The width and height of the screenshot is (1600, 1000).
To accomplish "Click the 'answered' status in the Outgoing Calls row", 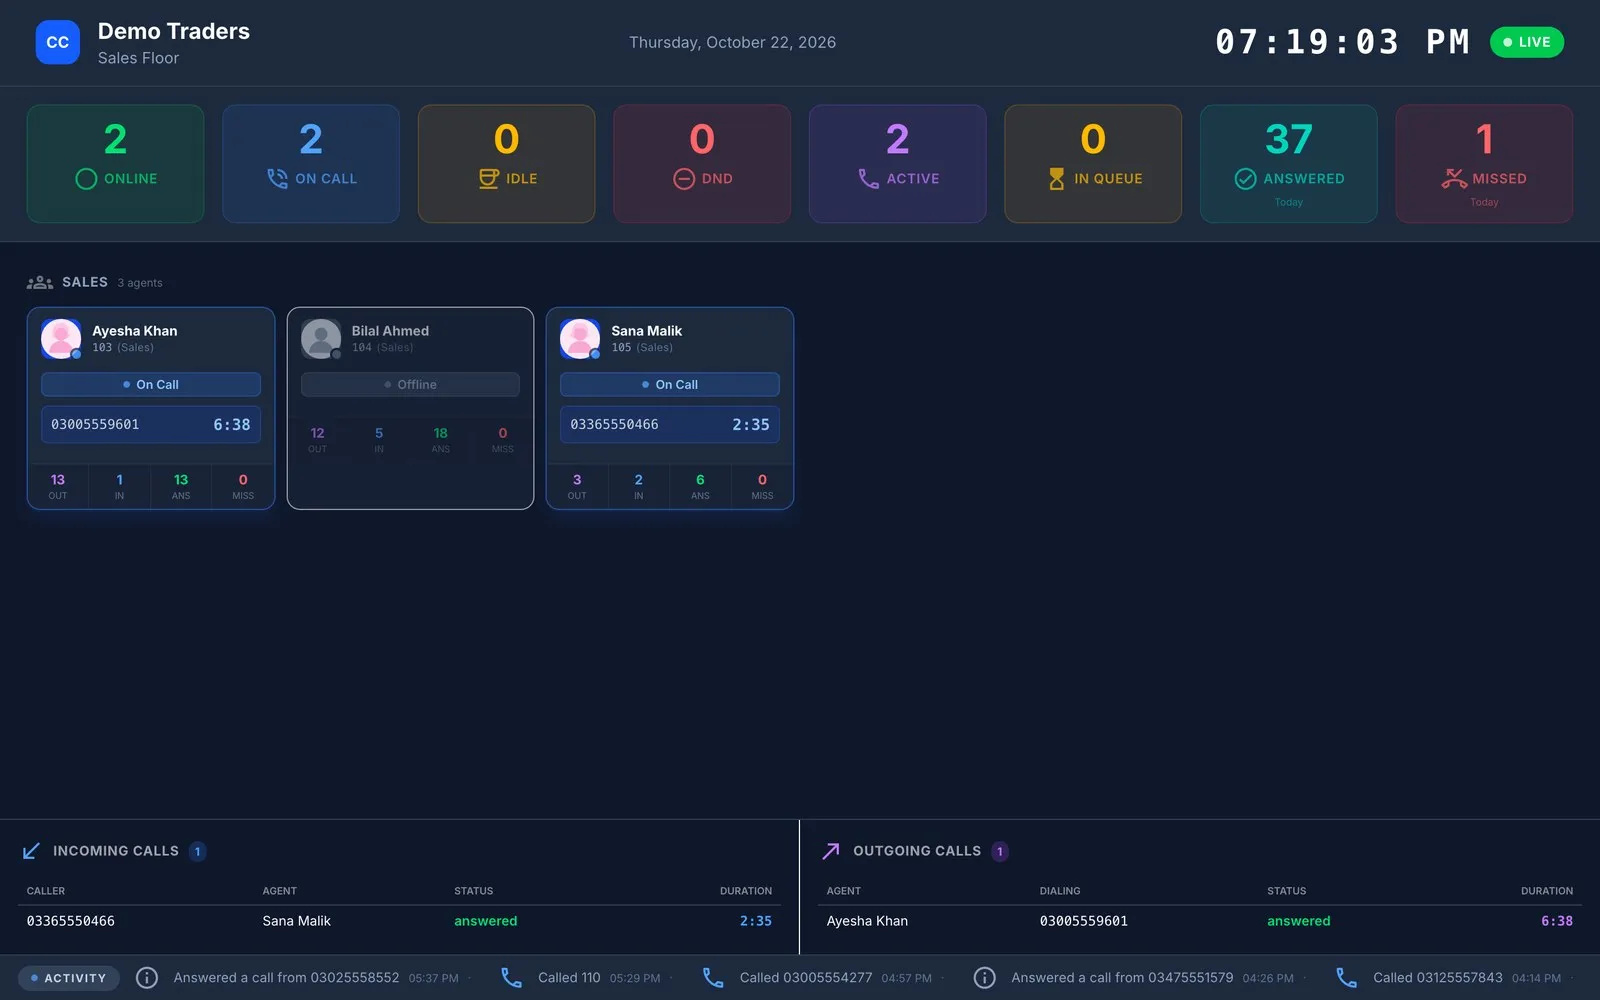I will pyautogui.click(x=1298, y=921).
